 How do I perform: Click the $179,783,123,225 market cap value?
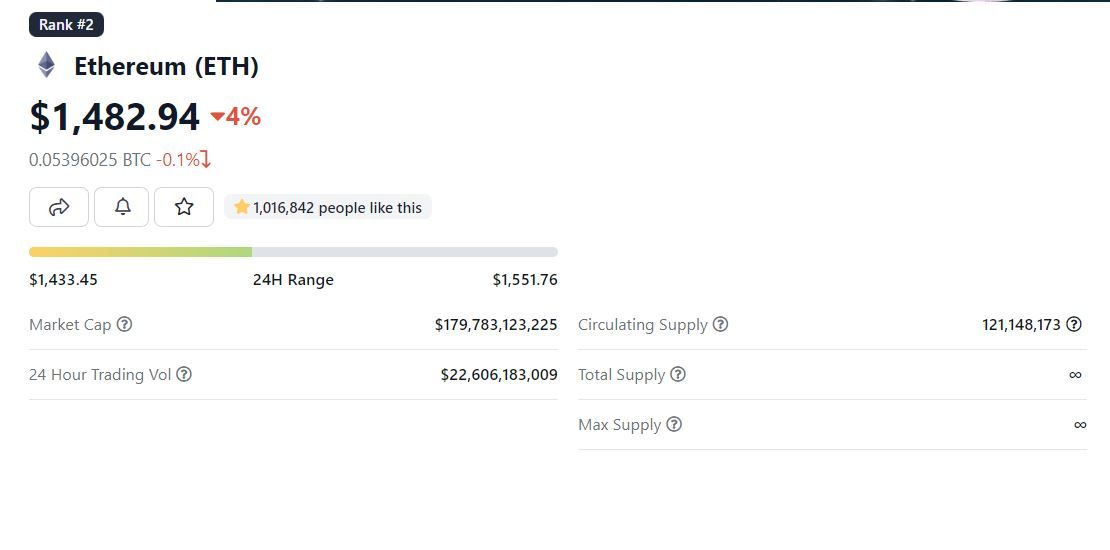pyautogui.click(x=496, y=324)
